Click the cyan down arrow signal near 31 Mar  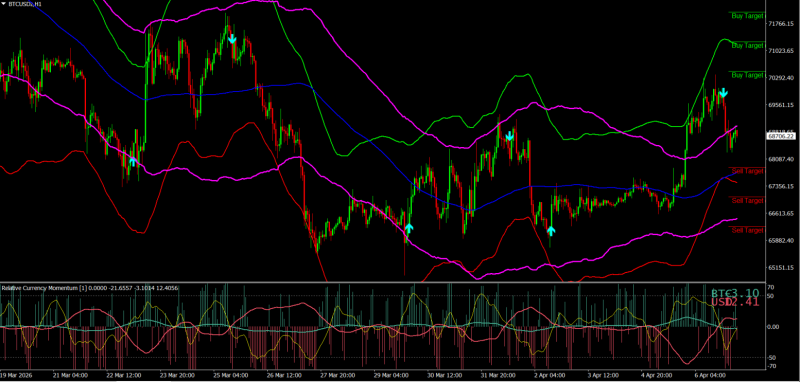click(509, 136)
